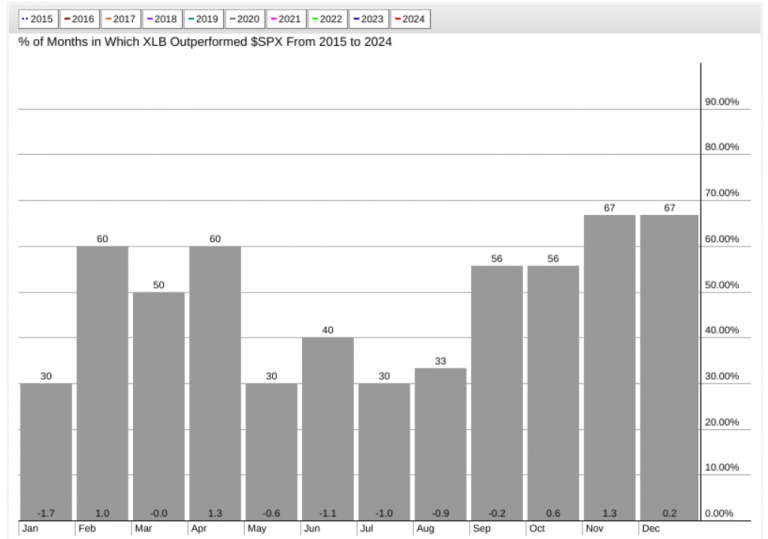Click the 10.00% y-axis label

721,467
